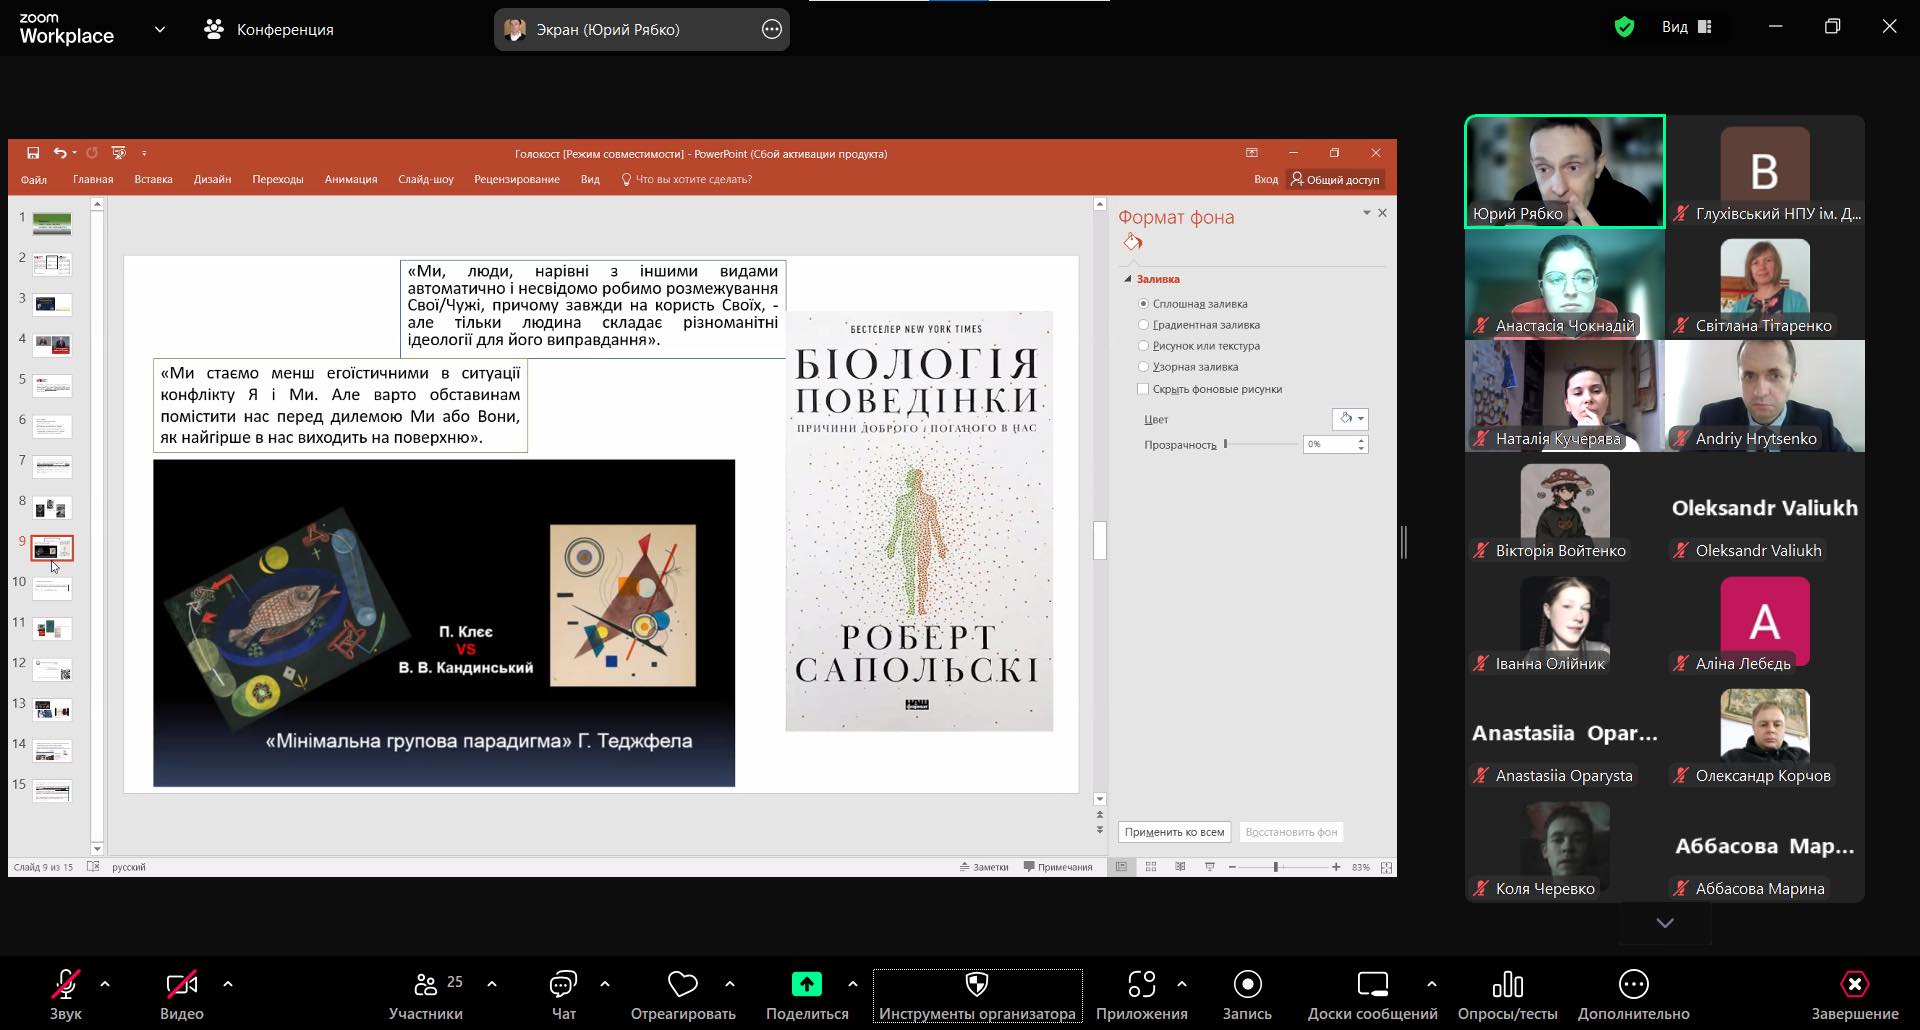Start slideshow icon in status bar

click(x=1209, y=867)
